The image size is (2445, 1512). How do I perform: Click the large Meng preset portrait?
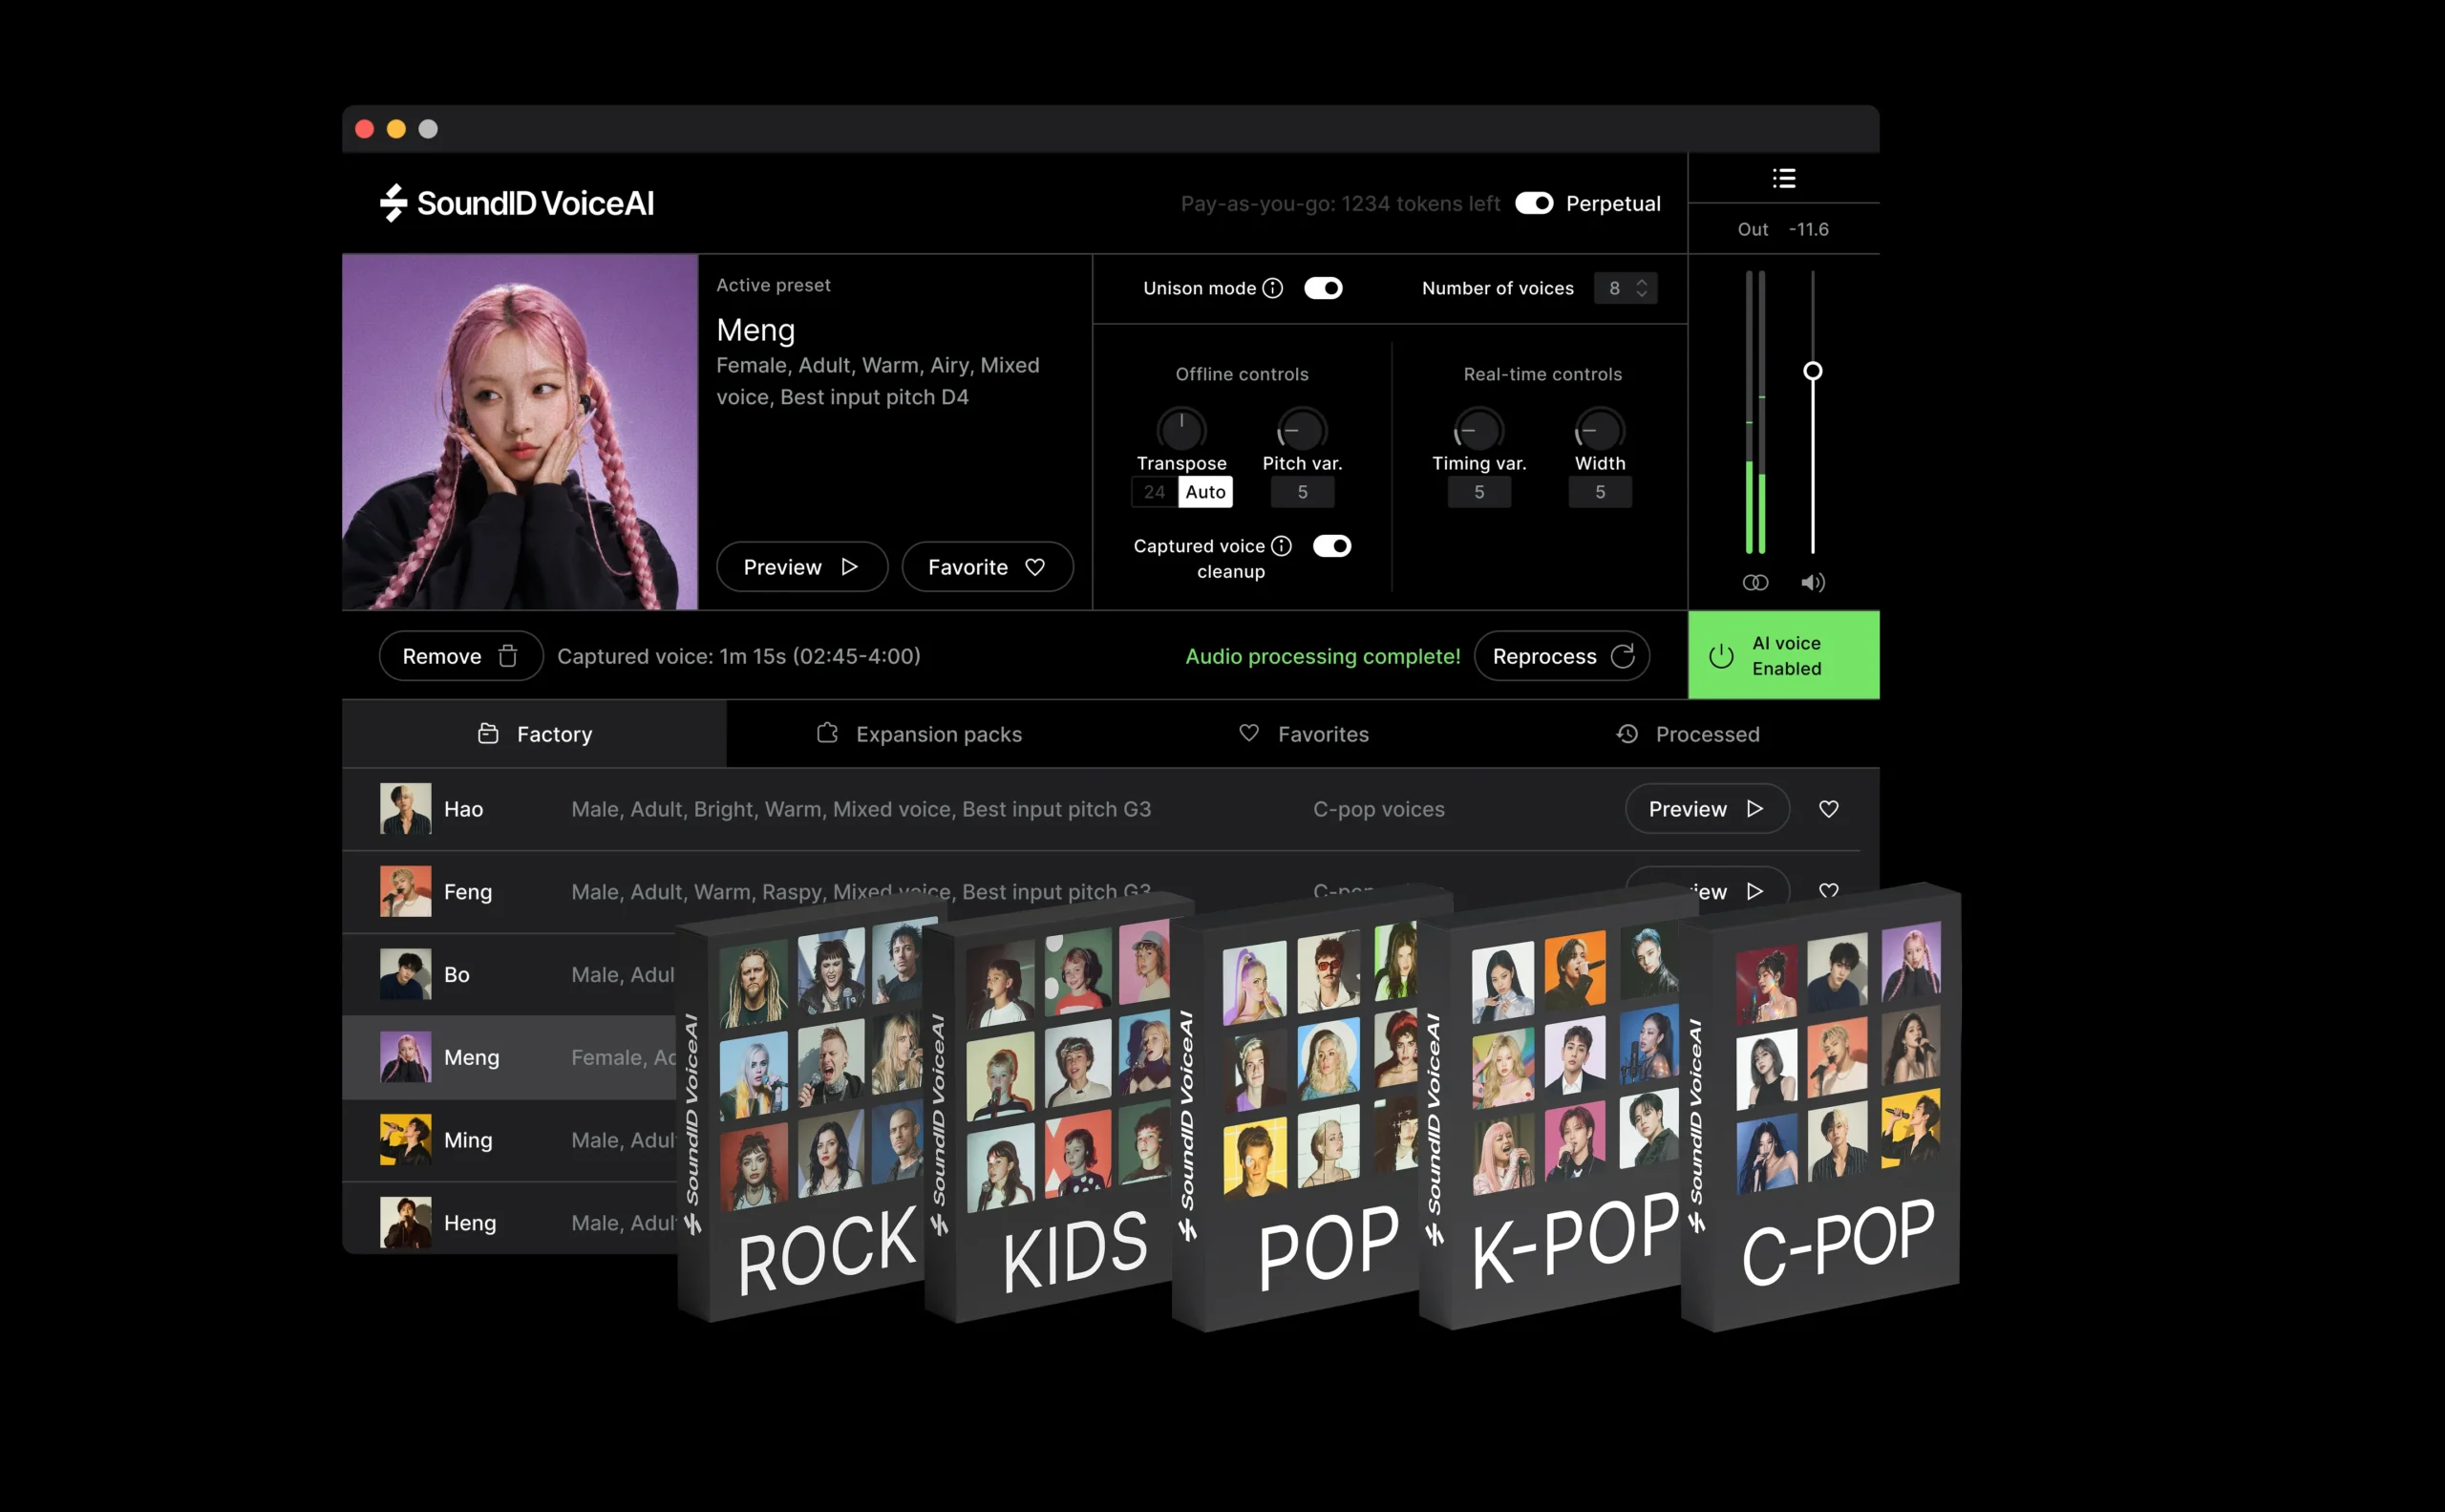coord(520,432)
